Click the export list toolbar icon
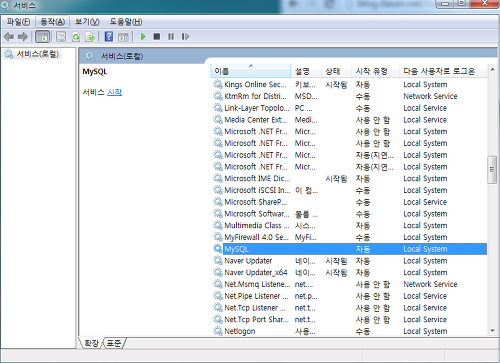This screenshot has height=363, width=500. pyautogui.click(x=90, y=37)
